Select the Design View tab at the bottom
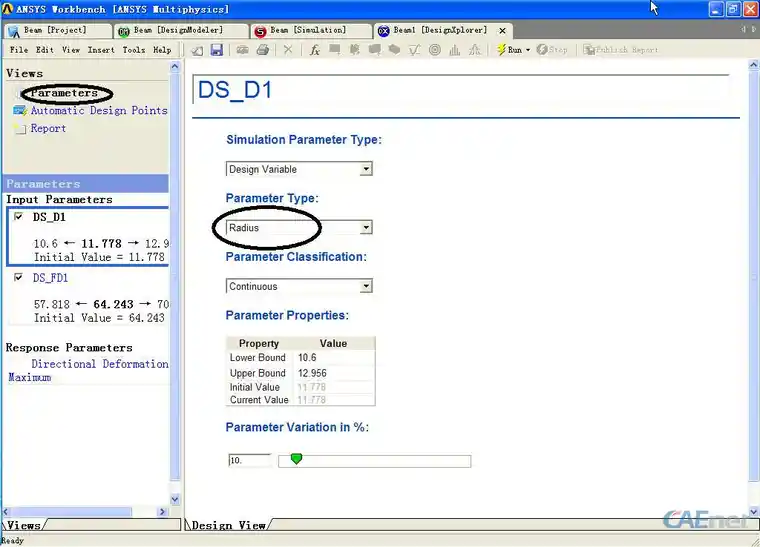This screenshot has height=547, width=760. click(x=228, y=525)
